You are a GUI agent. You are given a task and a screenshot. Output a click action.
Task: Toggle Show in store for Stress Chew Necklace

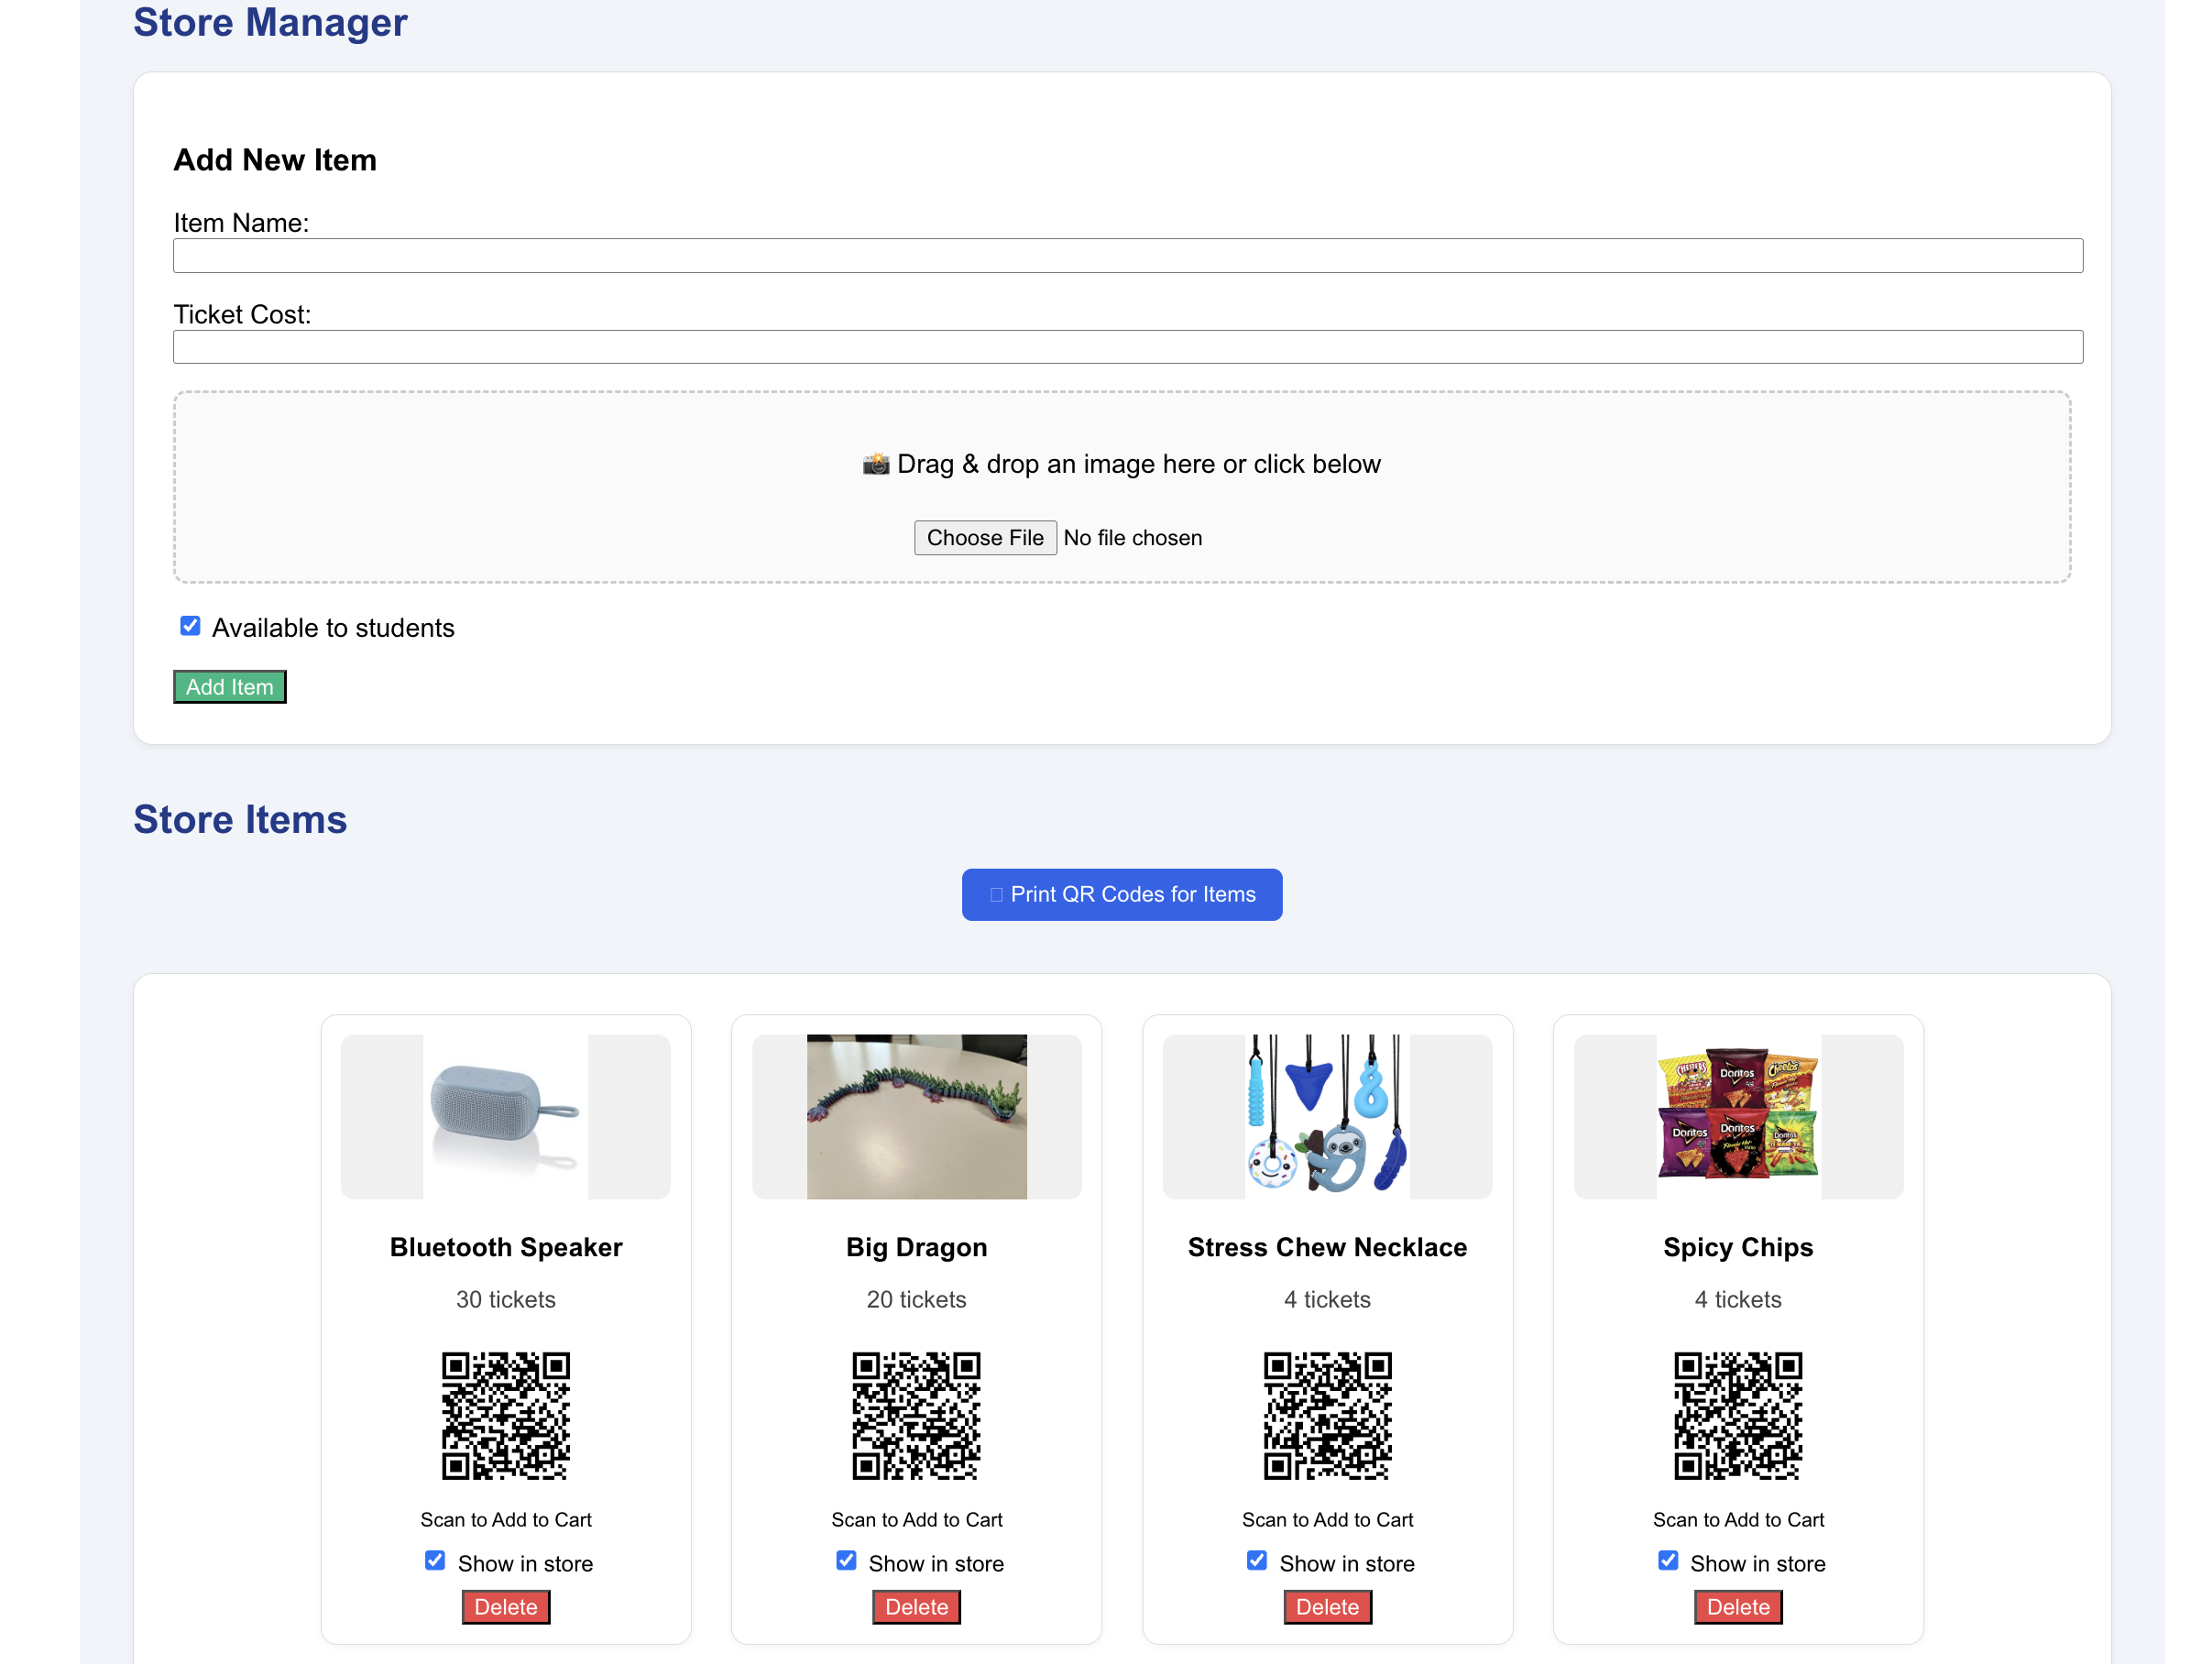1257,1561
